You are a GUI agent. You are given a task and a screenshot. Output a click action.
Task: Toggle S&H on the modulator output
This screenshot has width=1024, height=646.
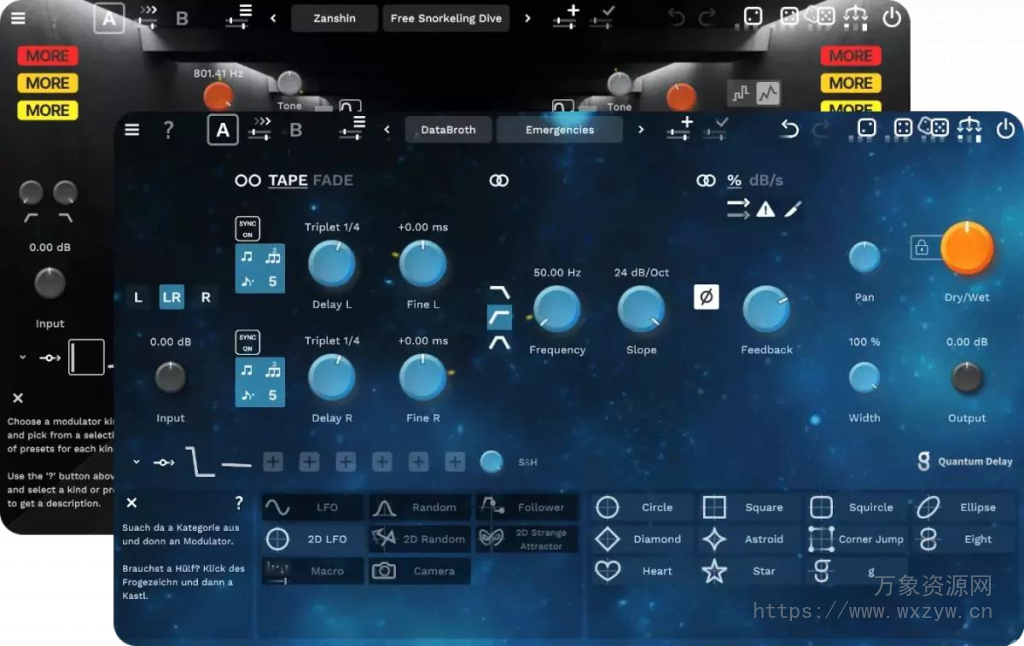[x=491, y=461]
